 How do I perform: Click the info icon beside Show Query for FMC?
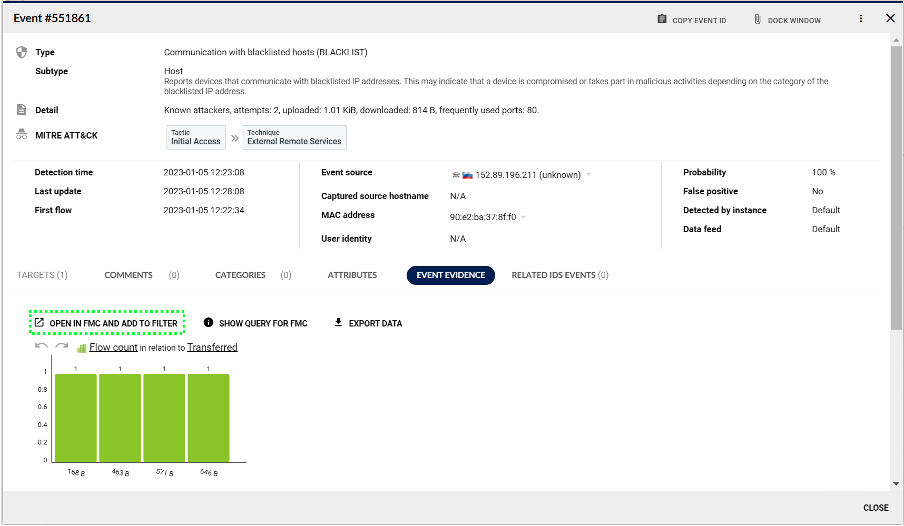[208, 323]
